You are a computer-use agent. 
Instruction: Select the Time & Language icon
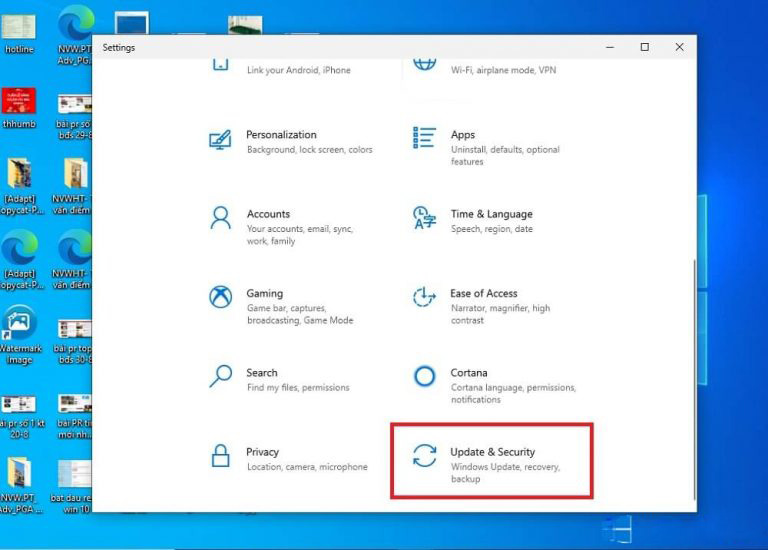tap(424, 217)
